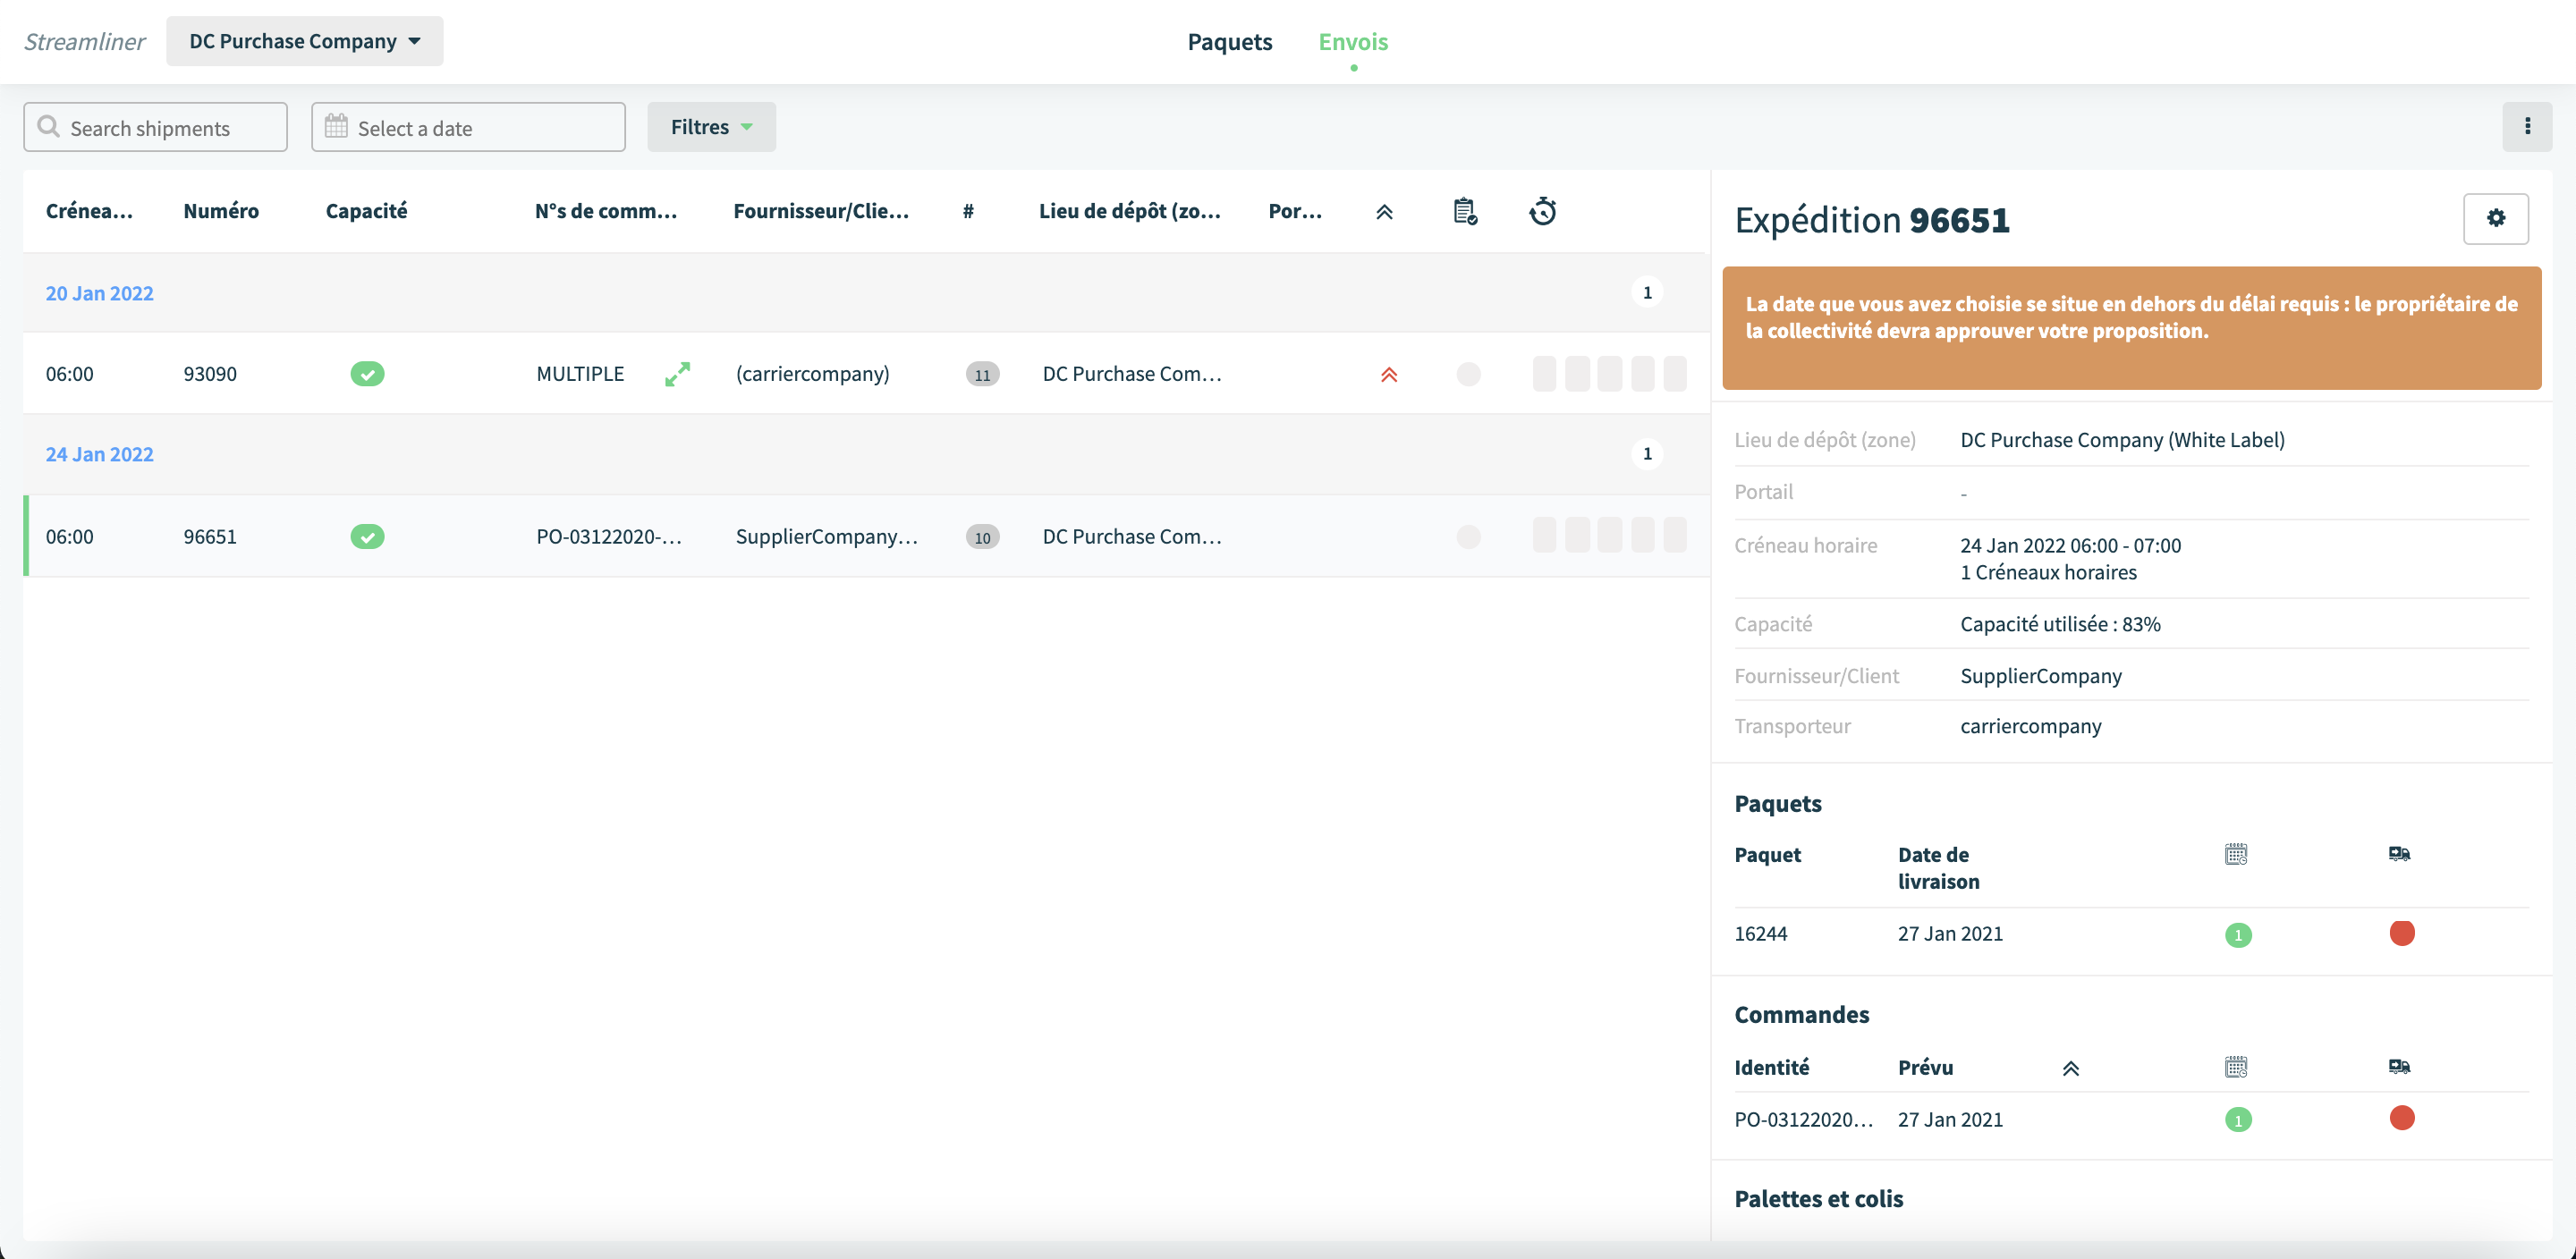2576x1259 pixels.
Task: Expand MULTIPLE orders arrows icon on 93090
Action: point(677,374)
